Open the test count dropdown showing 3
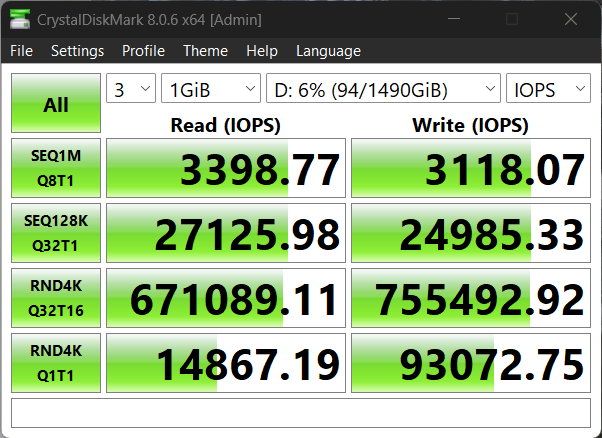Image resolution: width=602 pixels, height=438 pixels. (x=131, y=89)
